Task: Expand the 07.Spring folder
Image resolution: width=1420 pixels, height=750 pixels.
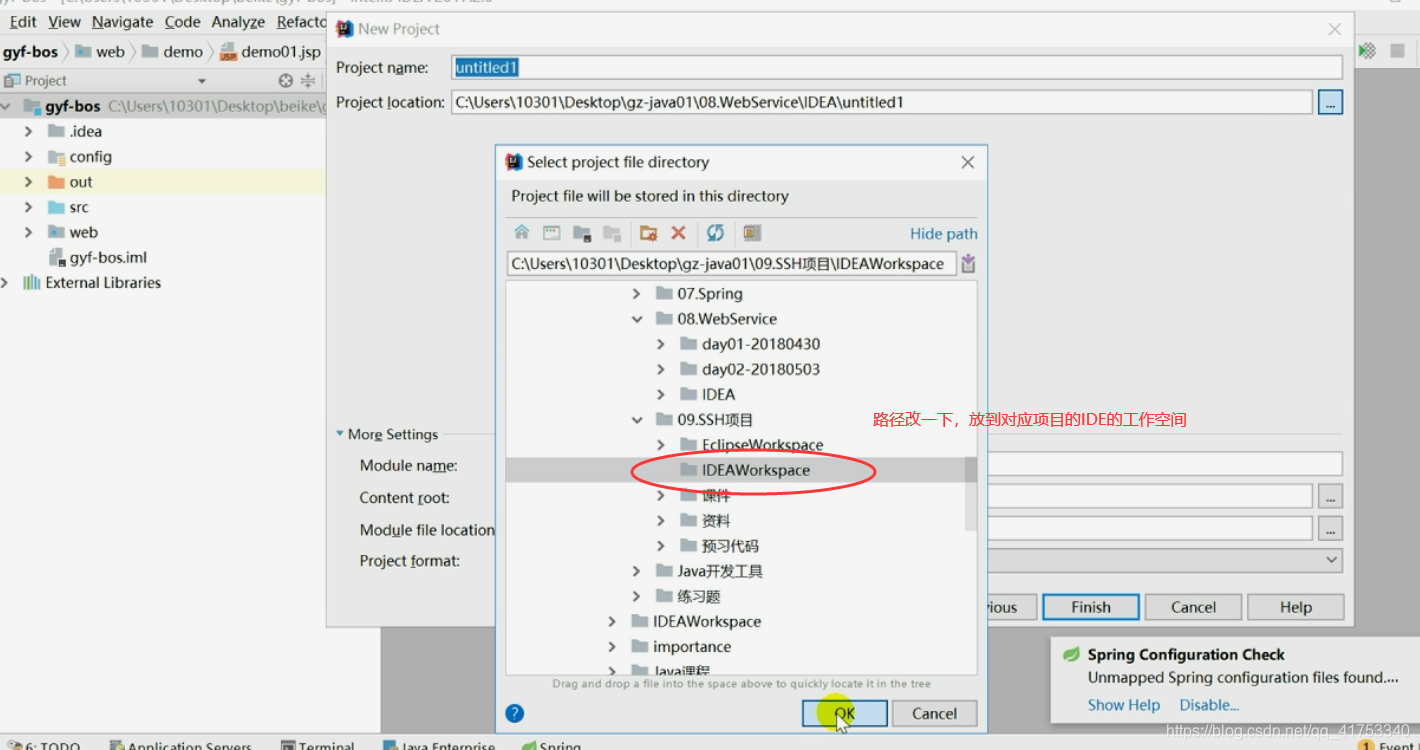Action: pos(636,294)
